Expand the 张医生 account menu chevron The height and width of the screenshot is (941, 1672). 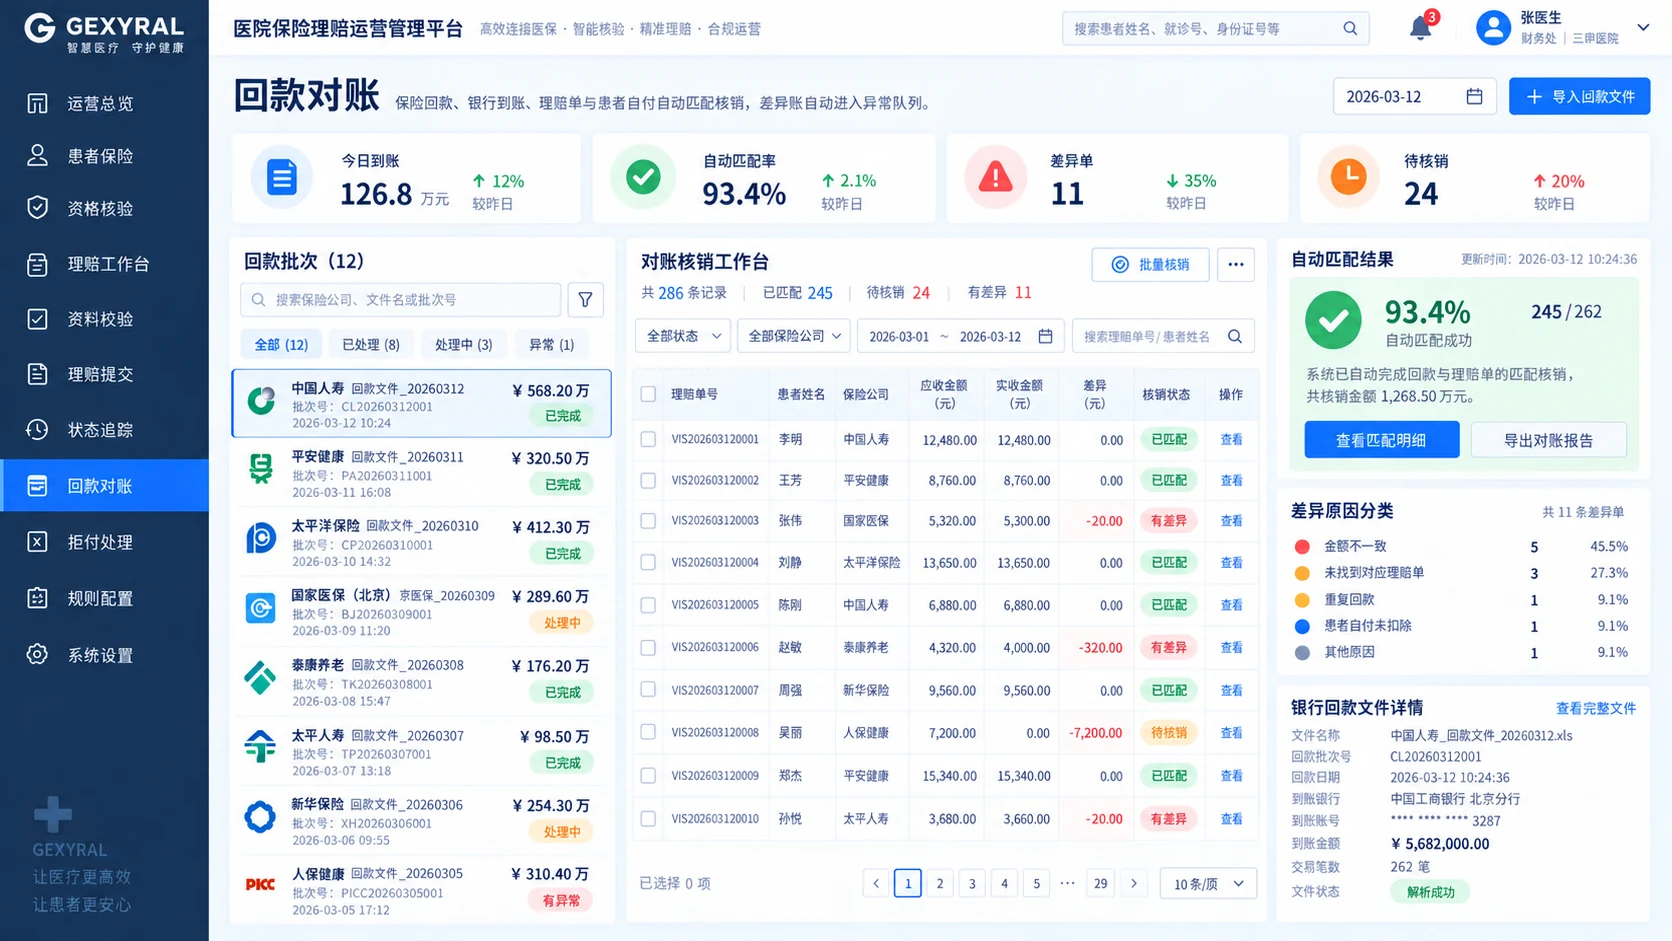[x=1643, y=28]
